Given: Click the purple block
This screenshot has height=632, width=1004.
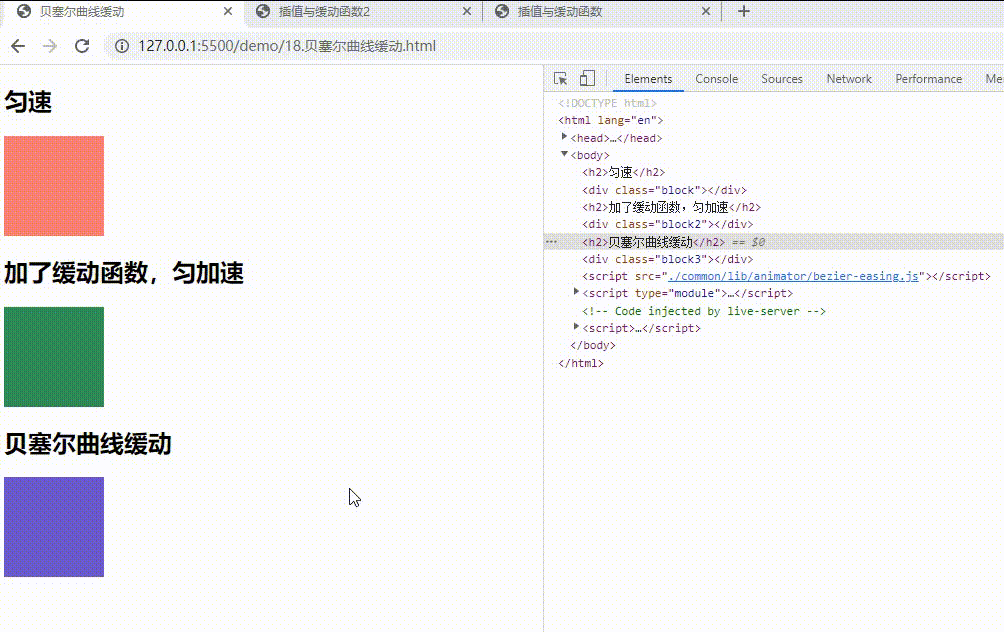Looking at the screenshot, I should coord(54,527).
